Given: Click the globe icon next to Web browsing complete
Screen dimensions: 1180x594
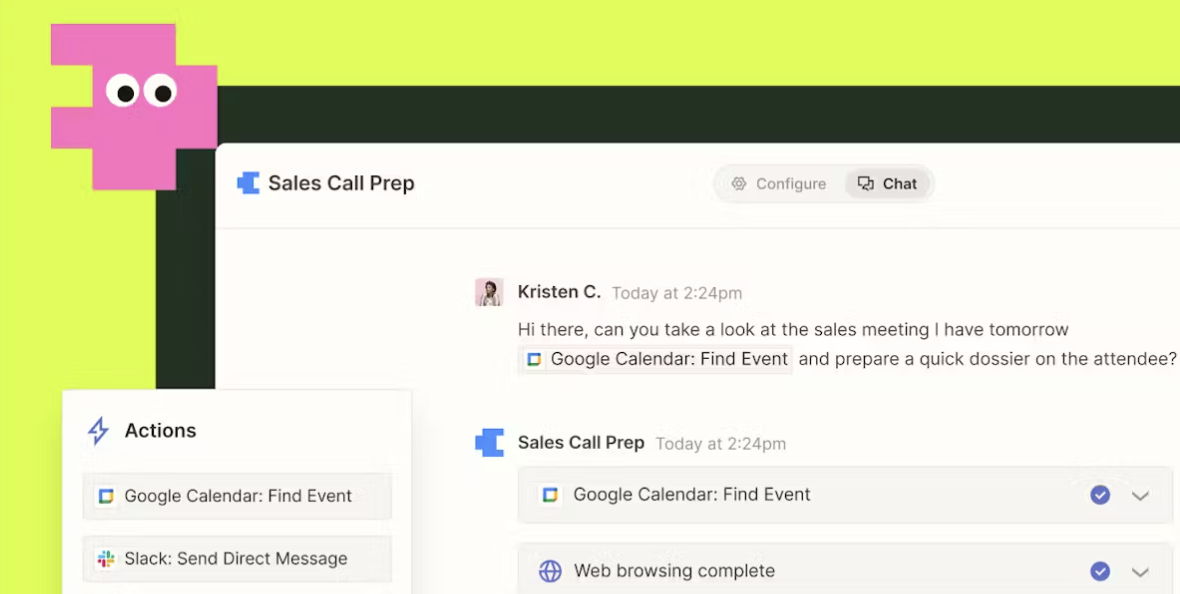Looking at the screenshot, I should coord(550,571).
